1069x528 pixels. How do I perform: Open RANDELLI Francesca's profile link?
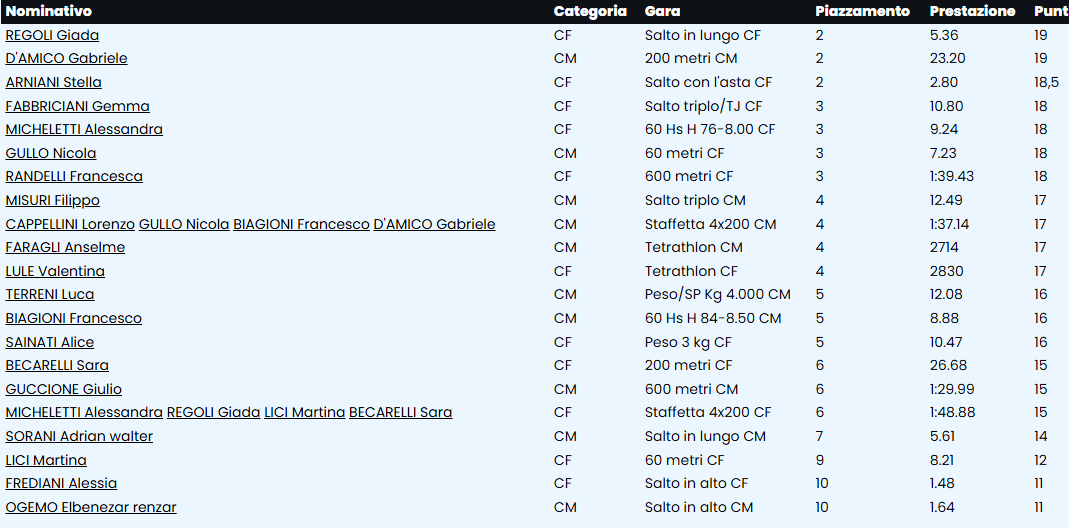(x=74, y=176)
